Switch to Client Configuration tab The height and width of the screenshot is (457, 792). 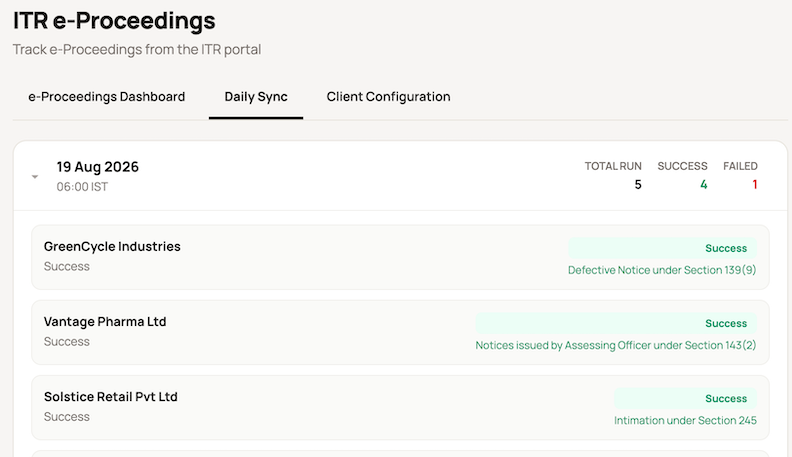[x=388, y=96]
